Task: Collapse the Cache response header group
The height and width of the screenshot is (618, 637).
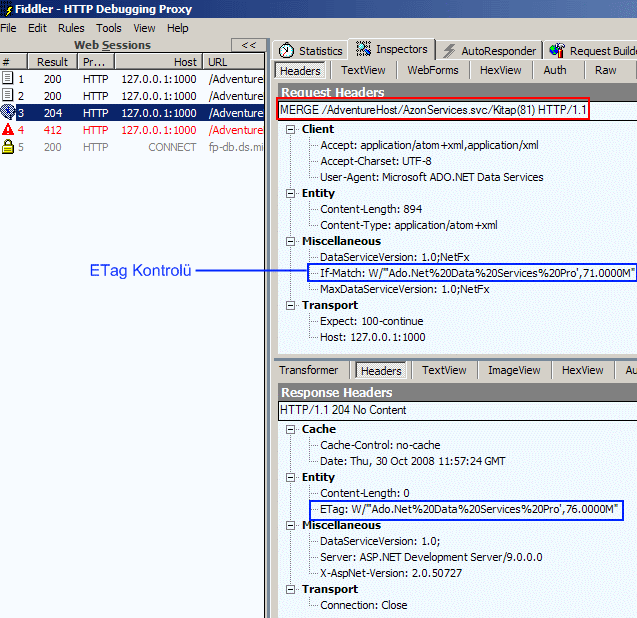Action: (291, 429)
